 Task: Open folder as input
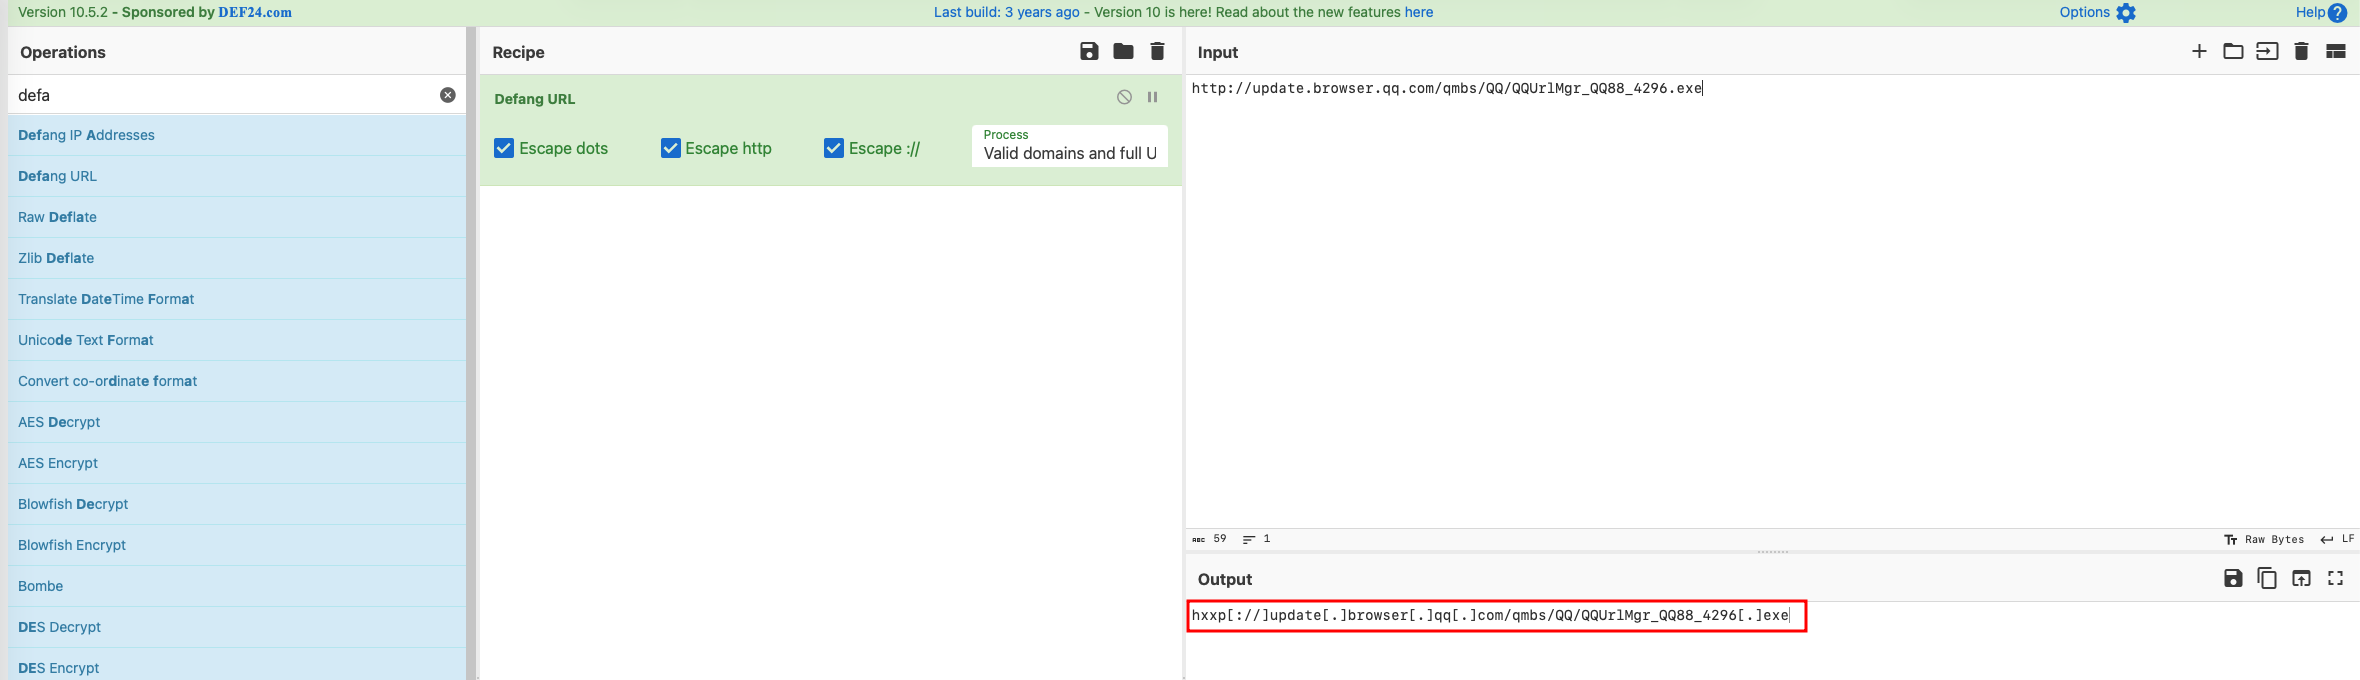coord(2233,51)
